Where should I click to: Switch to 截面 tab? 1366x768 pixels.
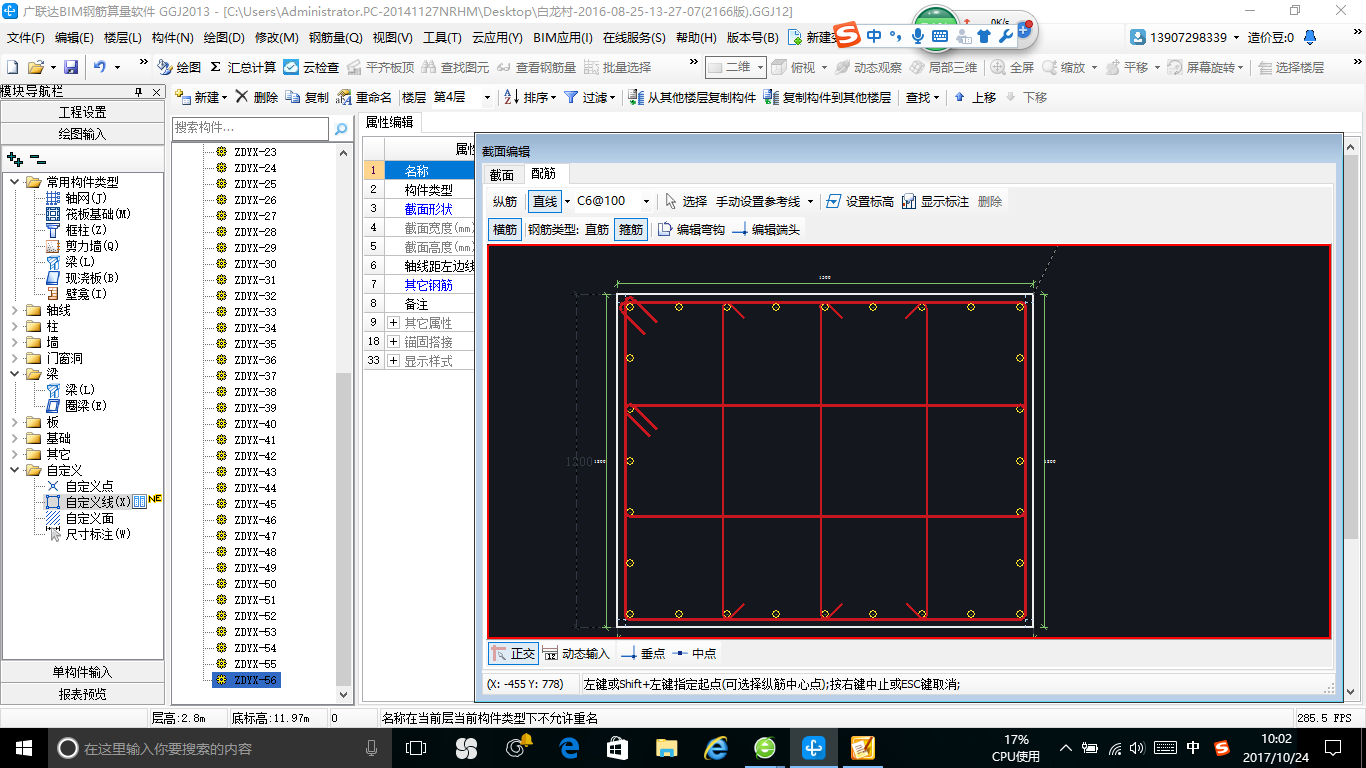click(x=502, y=174)
